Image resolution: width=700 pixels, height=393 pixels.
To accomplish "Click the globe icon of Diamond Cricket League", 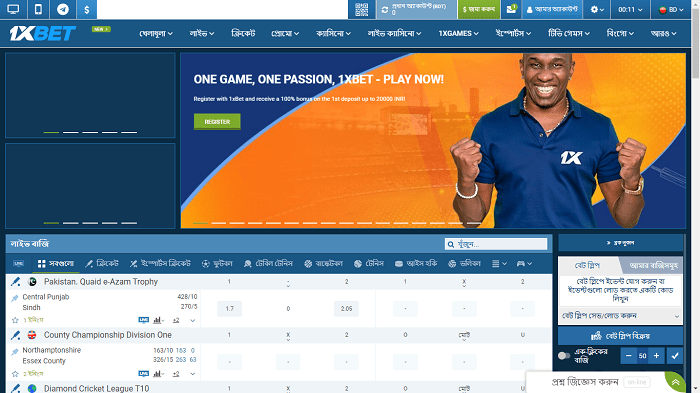I will click(x=32, y=389).
